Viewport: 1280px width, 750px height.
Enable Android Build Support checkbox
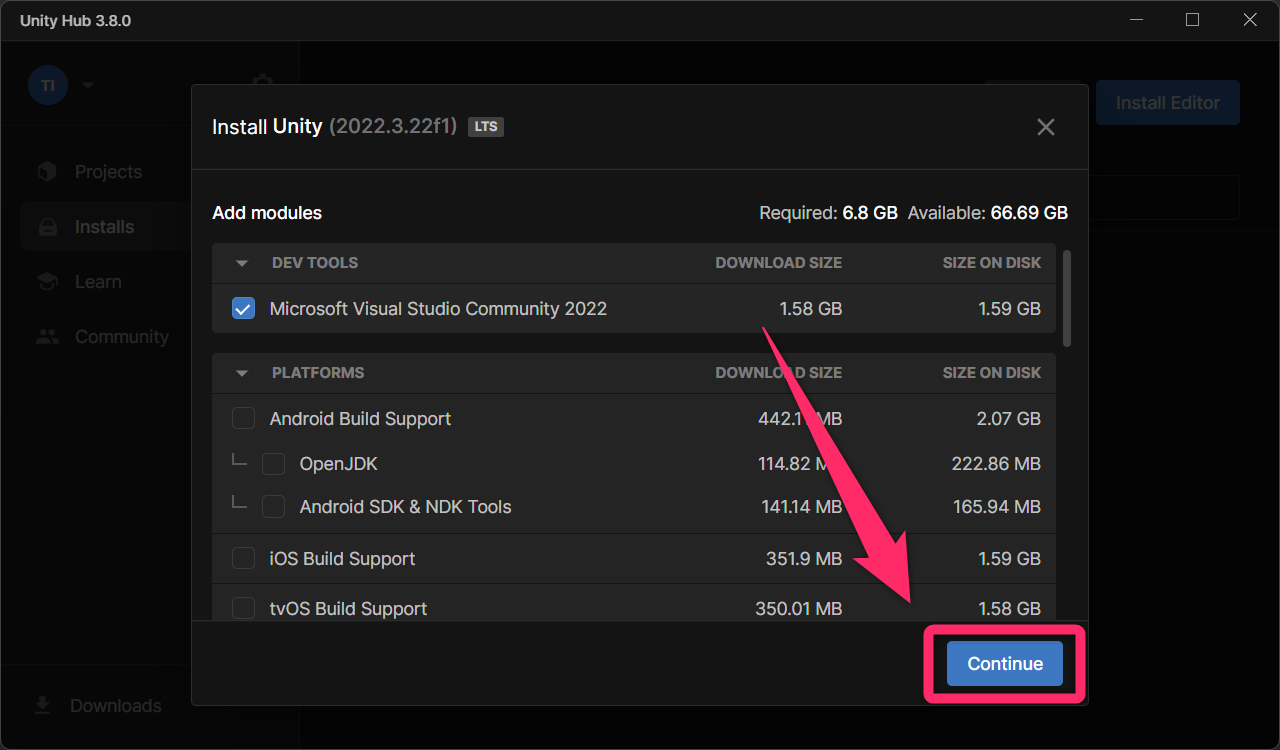[243, 419]
